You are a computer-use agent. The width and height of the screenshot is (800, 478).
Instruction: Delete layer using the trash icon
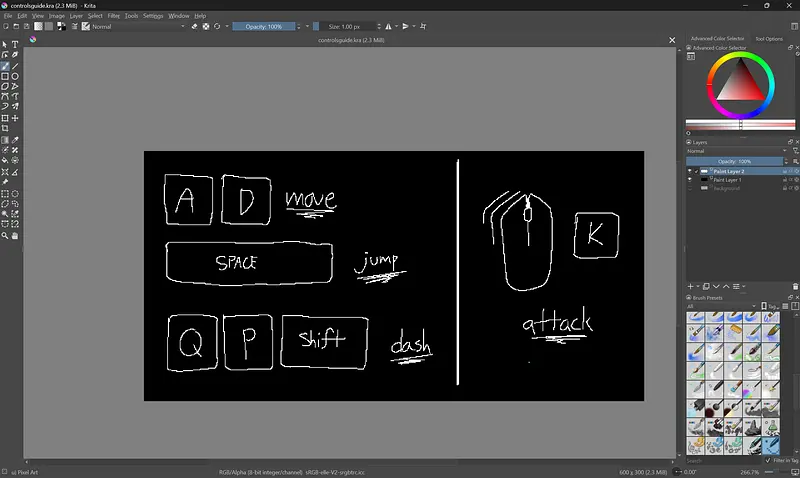[795, 286]
